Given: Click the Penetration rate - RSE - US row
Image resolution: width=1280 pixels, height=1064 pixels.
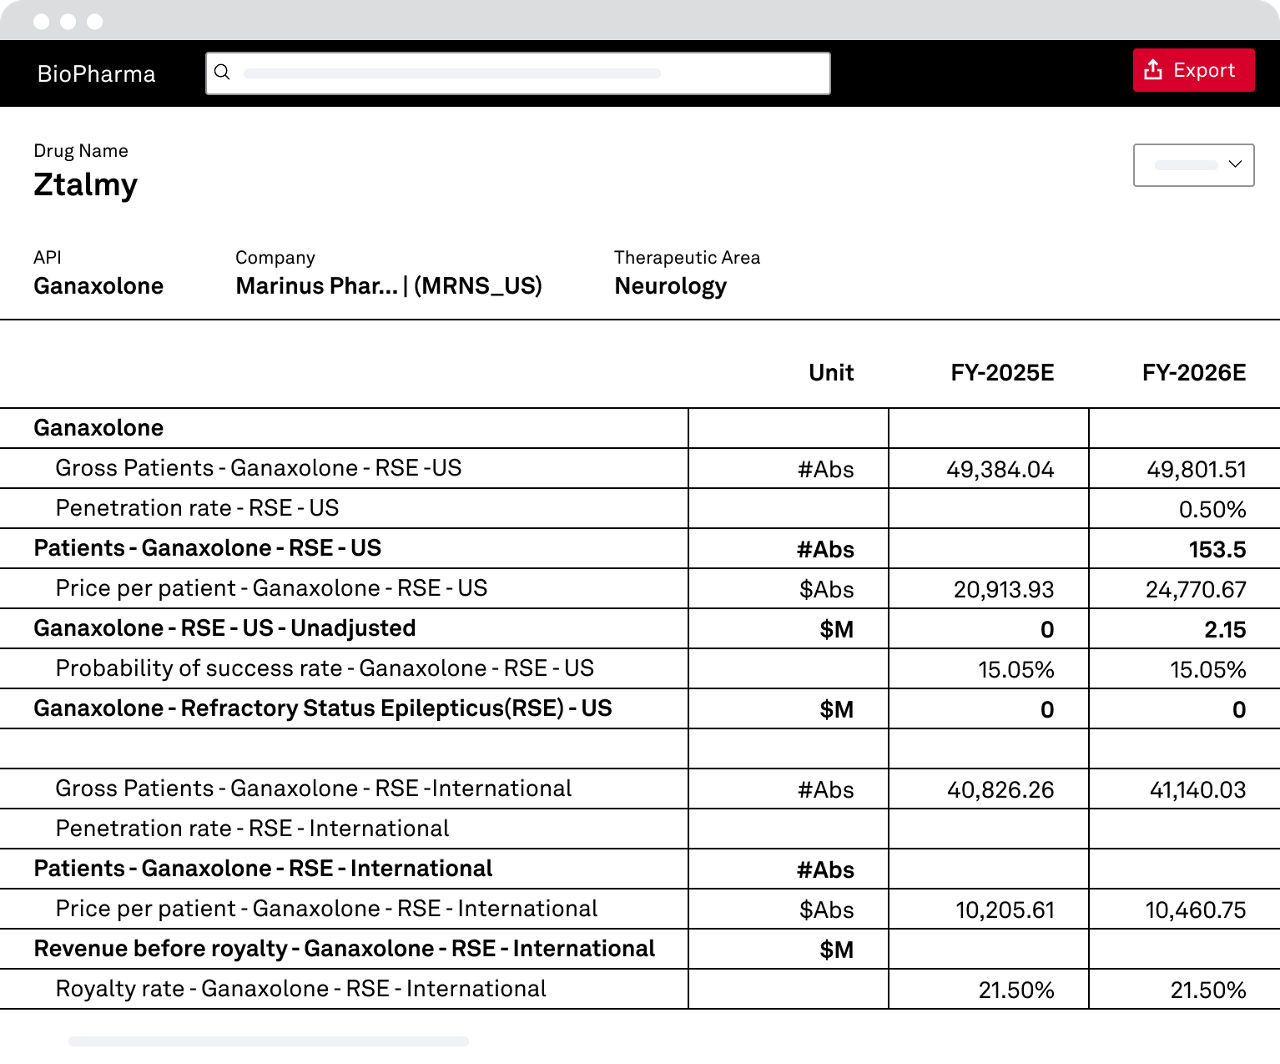Looking at the screenshot, I should pos(197,508).
